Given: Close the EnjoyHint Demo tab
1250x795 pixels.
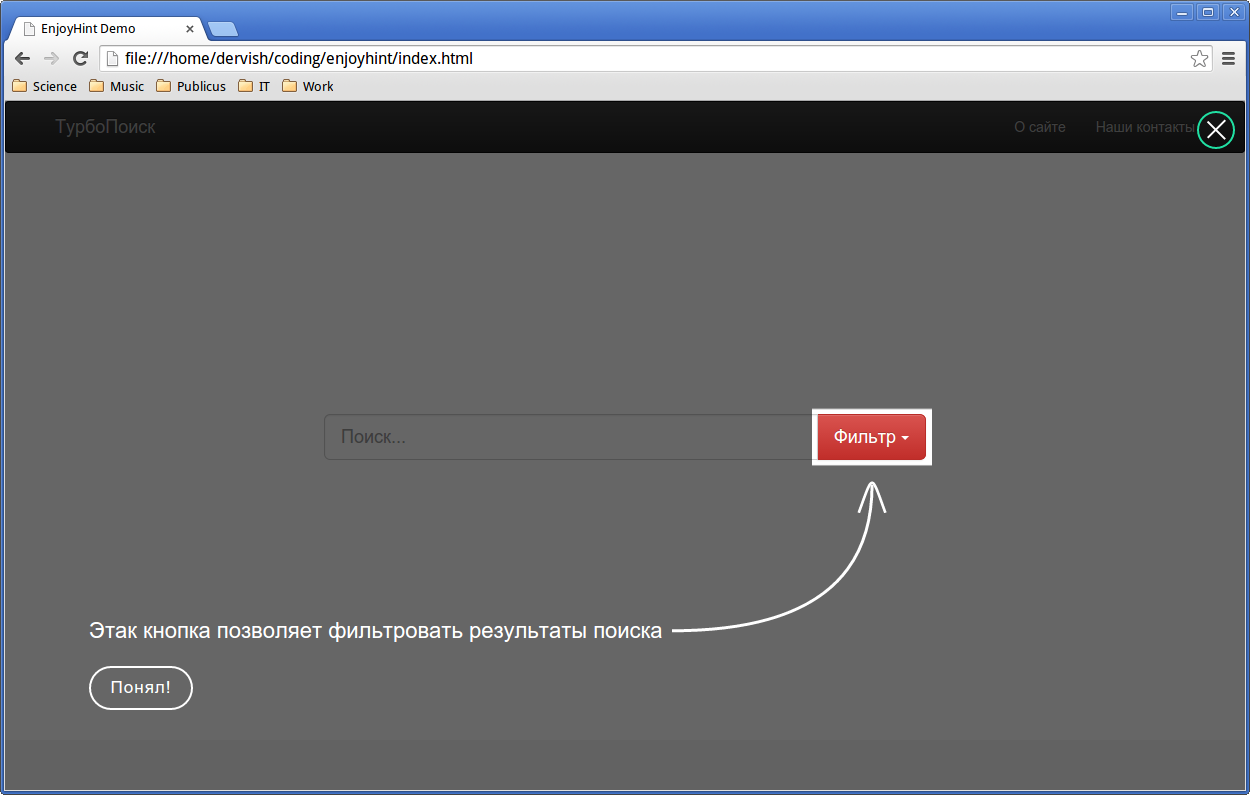Looking at the screenshot, I should coord(190,29).
